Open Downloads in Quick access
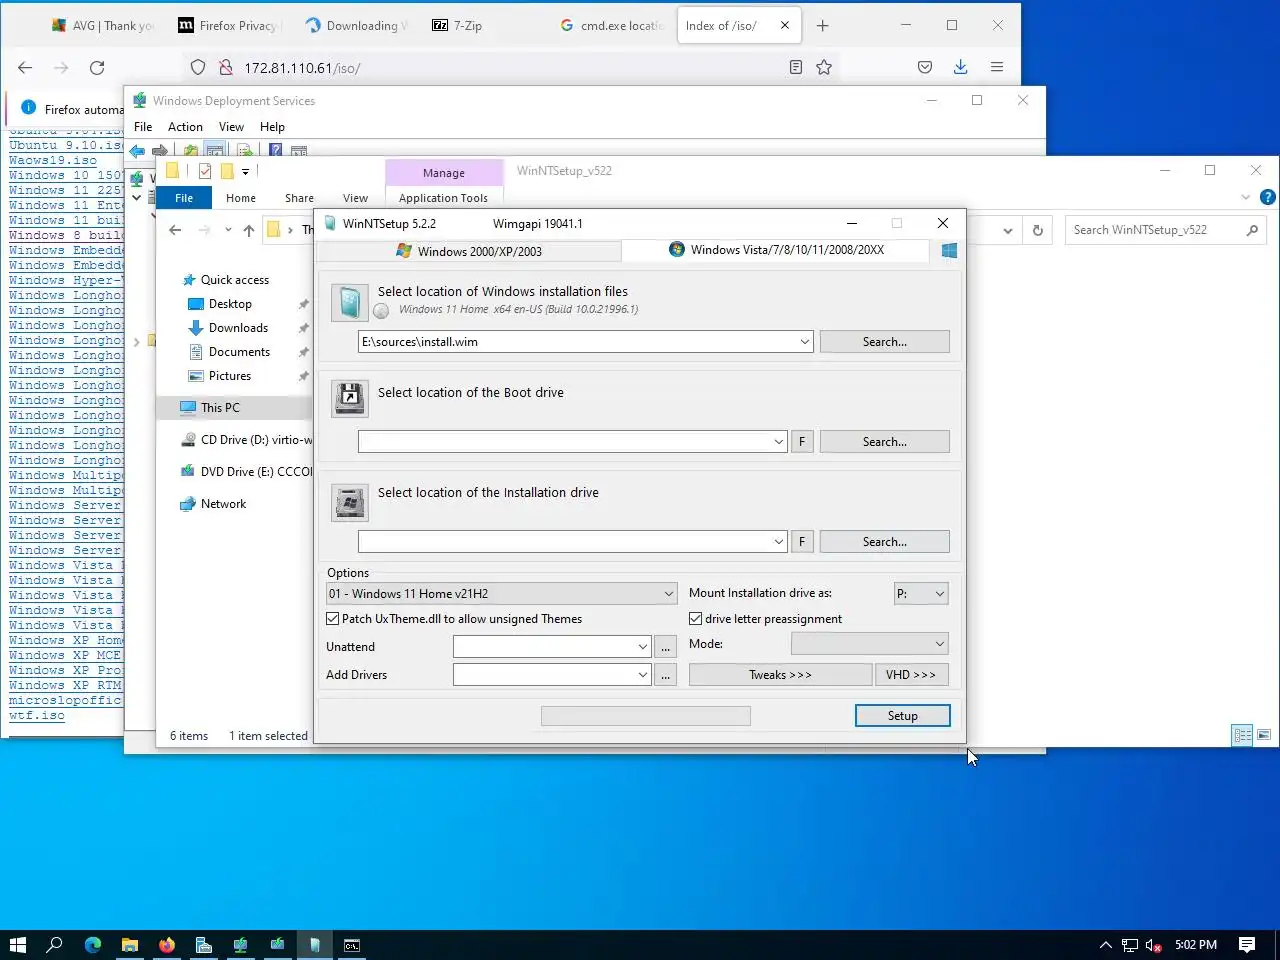 pos(238,328)
